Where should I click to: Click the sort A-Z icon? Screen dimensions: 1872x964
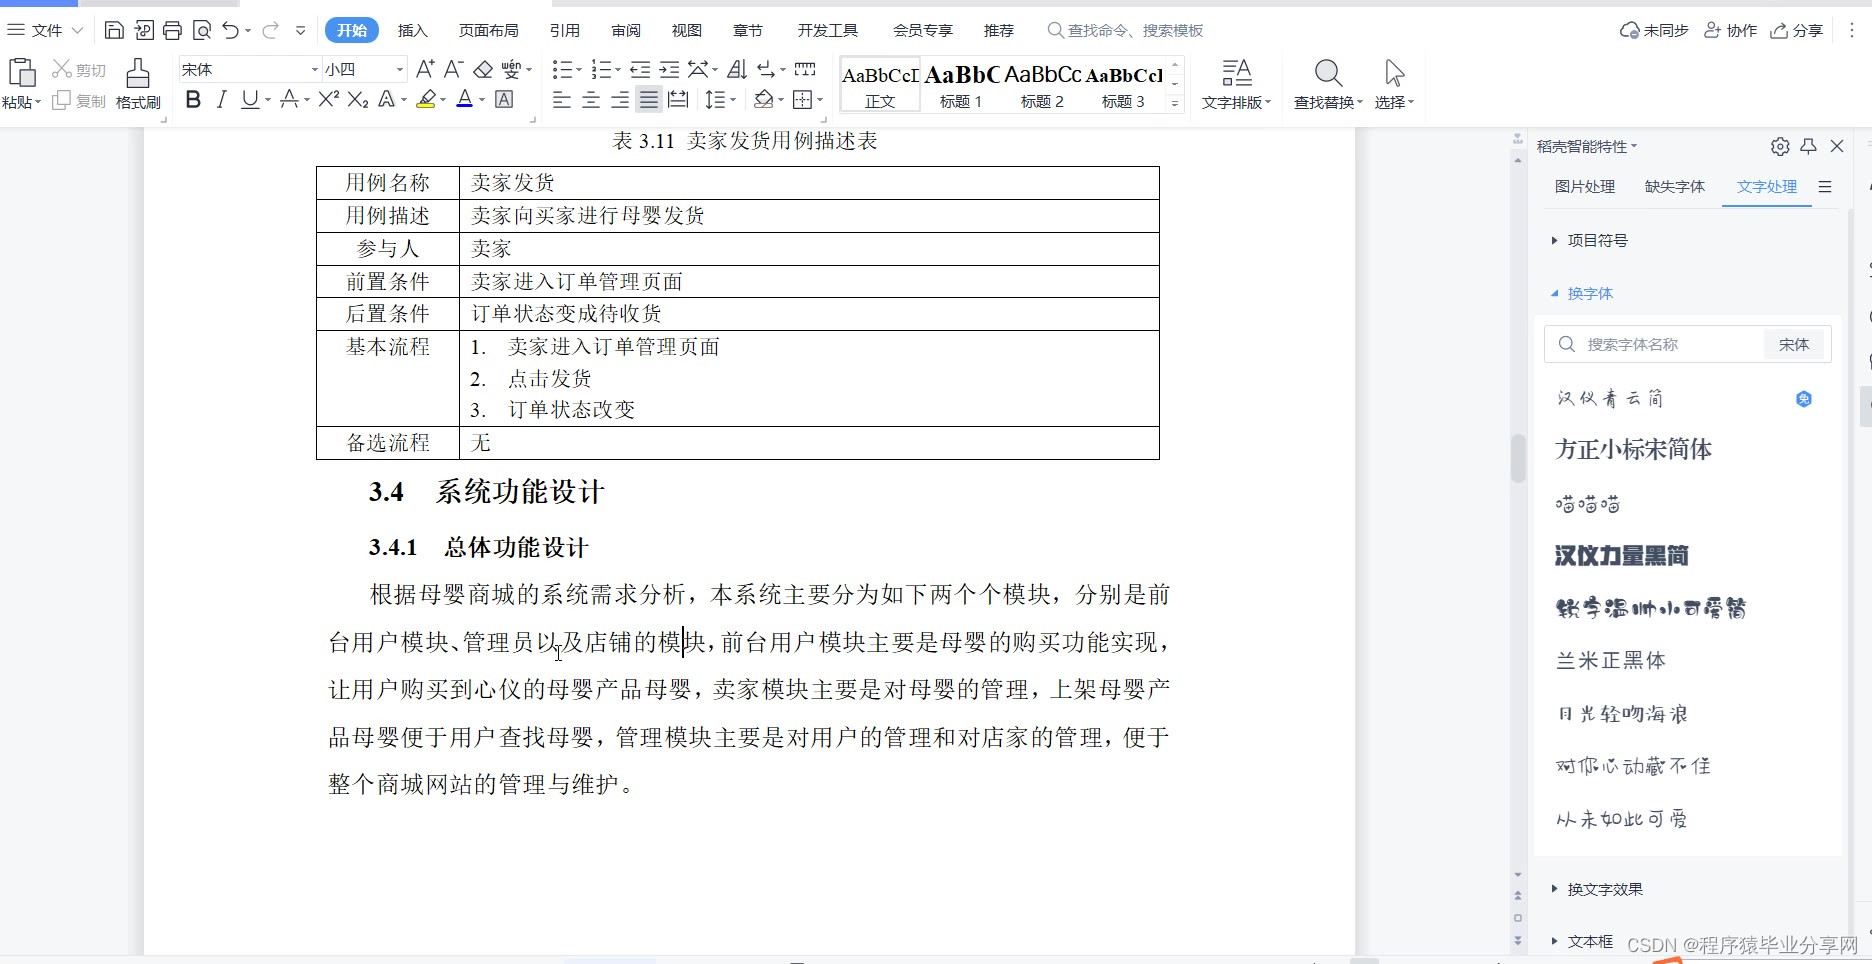pyautogui.click(x=737, y=69)
